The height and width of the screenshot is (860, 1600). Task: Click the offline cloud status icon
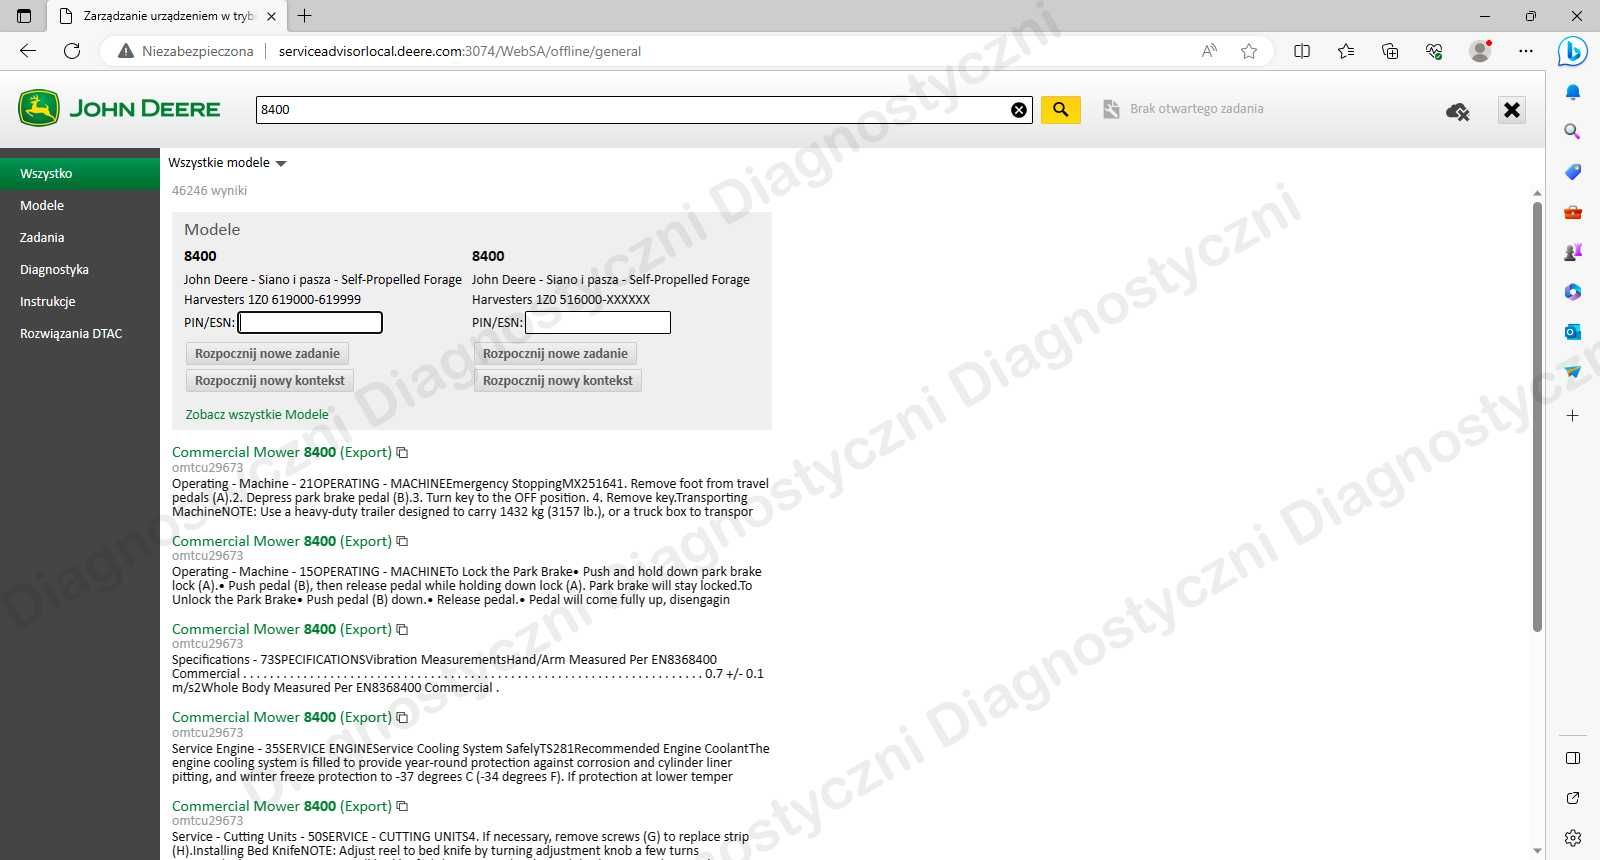(x=1458, y=112)
